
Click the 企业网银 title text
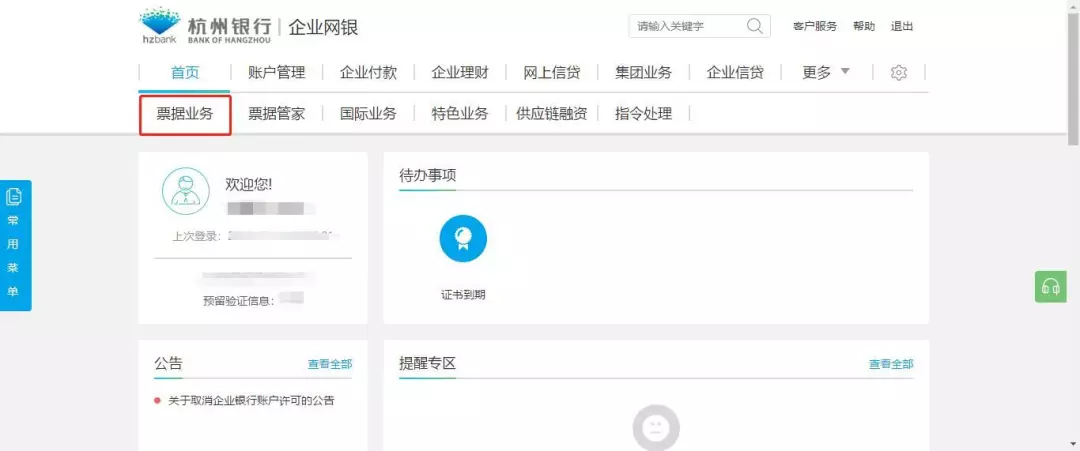(x=323, y=28)
